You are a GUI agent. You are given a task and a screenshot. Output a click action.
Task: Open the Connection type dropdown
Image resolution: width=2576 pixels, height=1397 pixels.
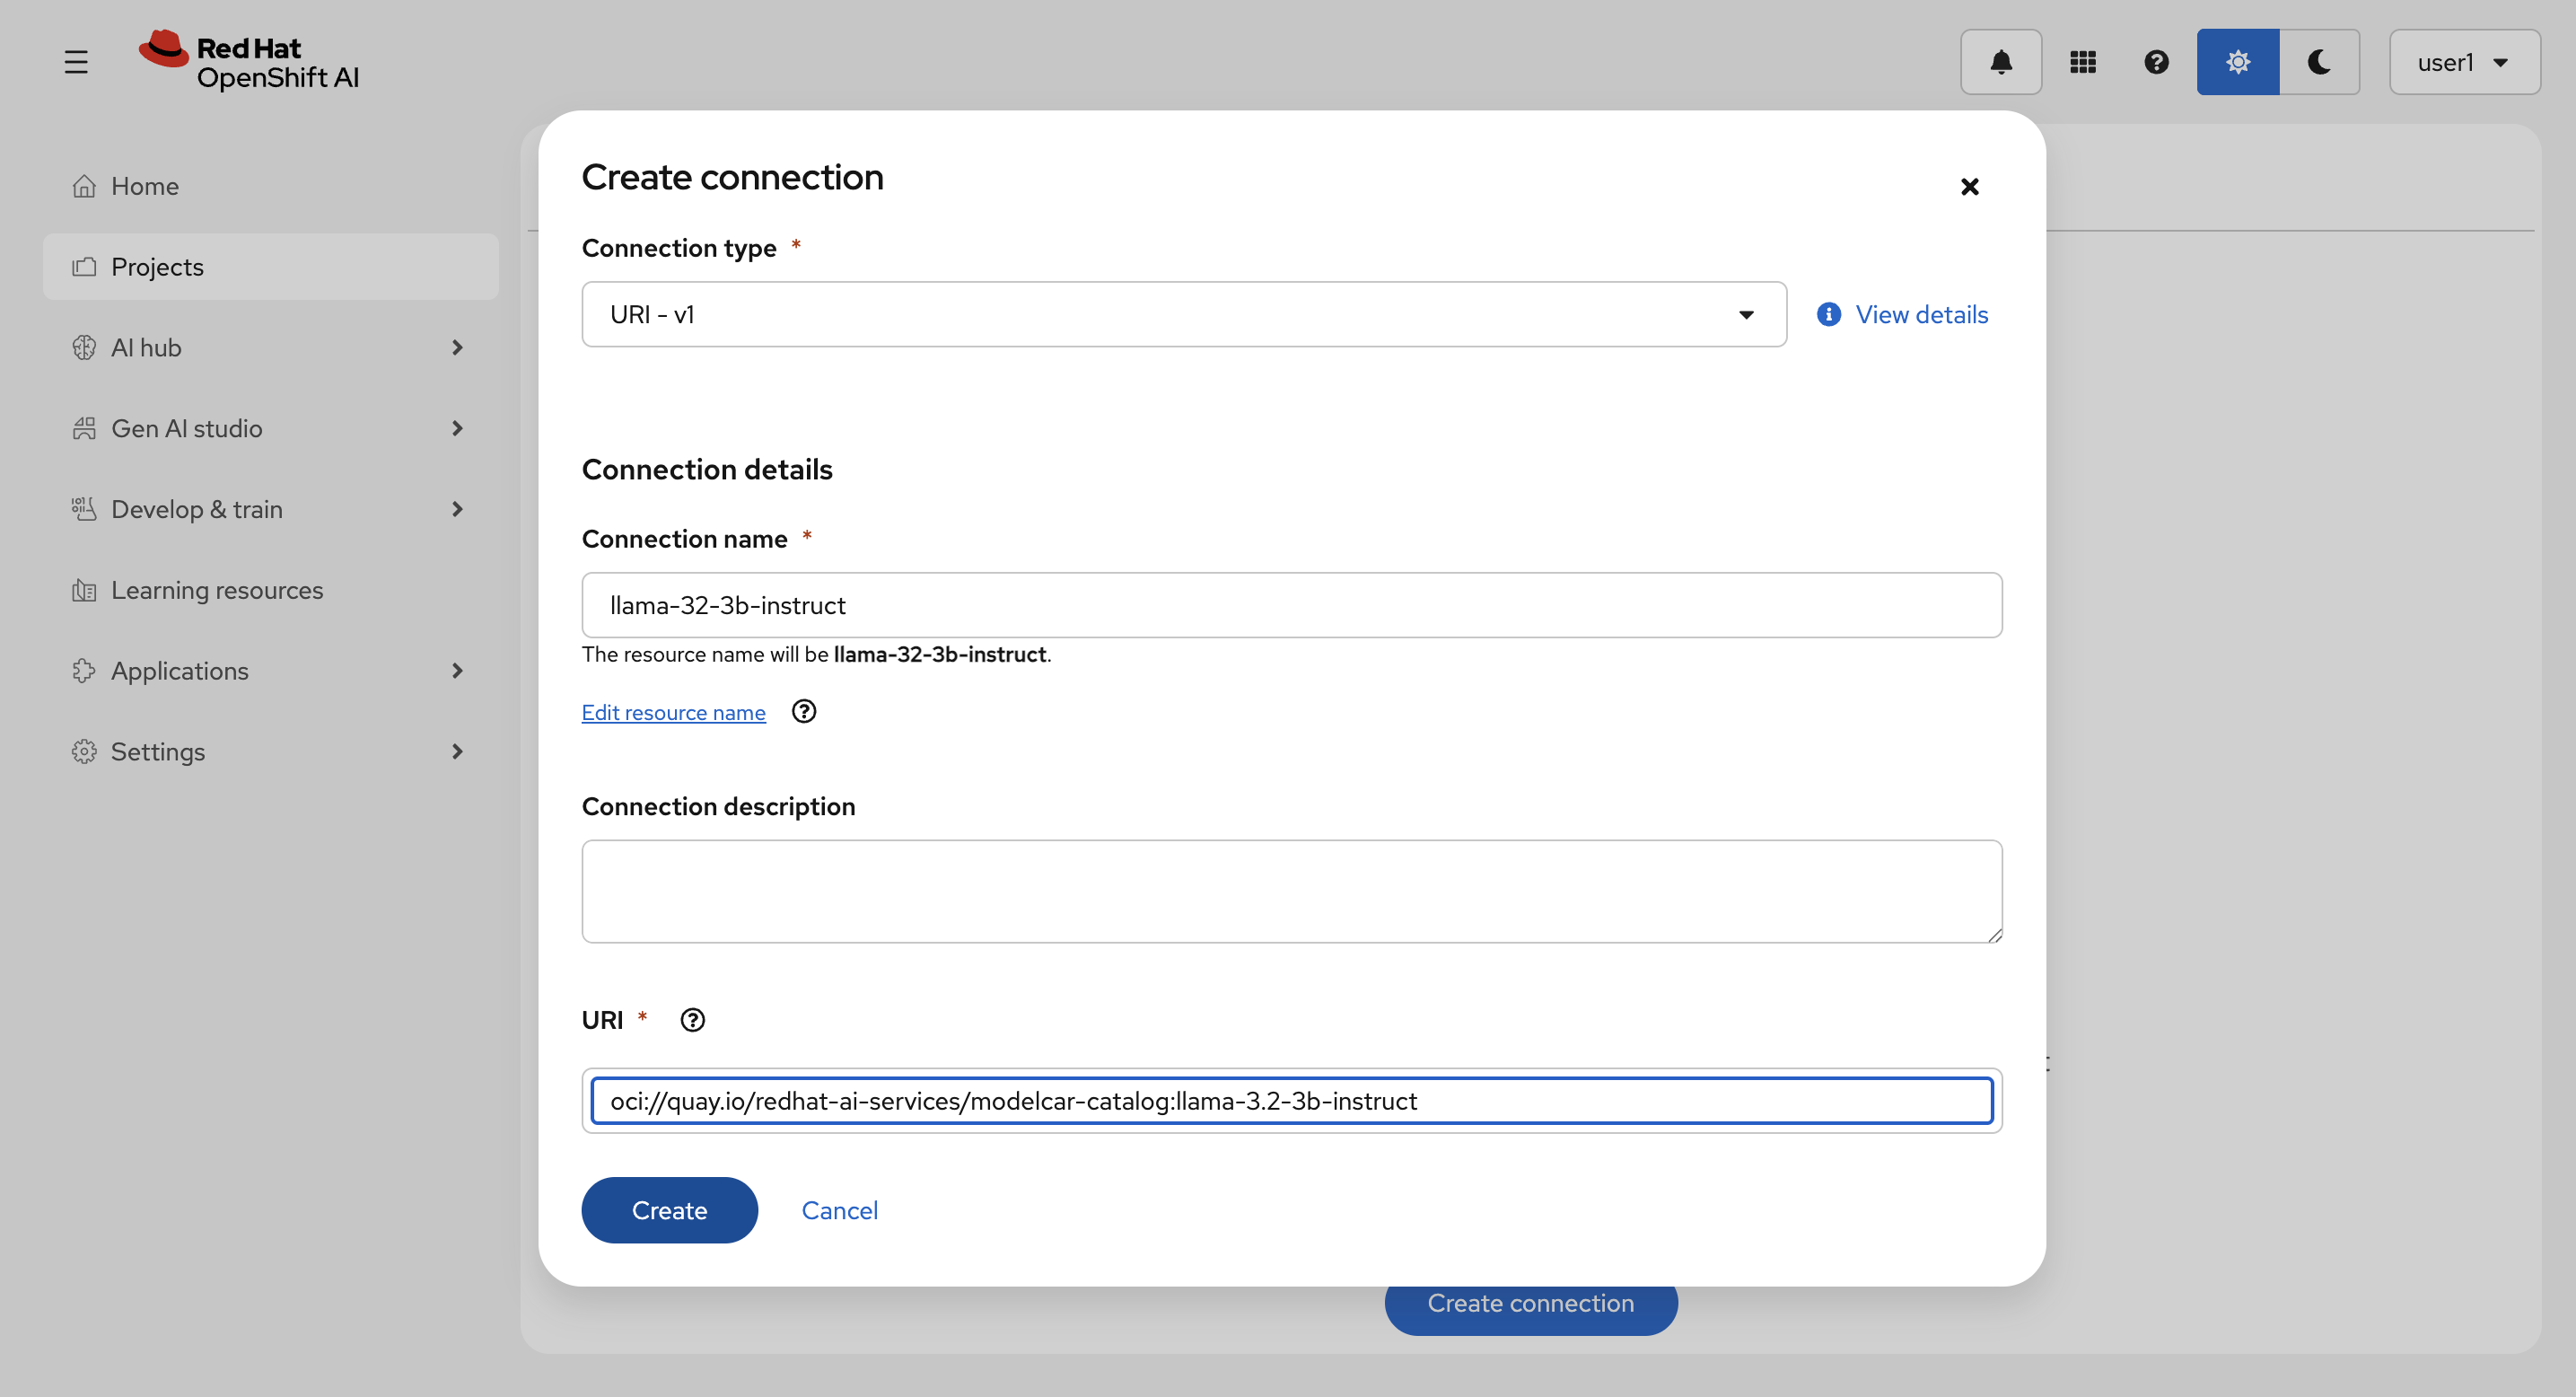coord(1183,314)
